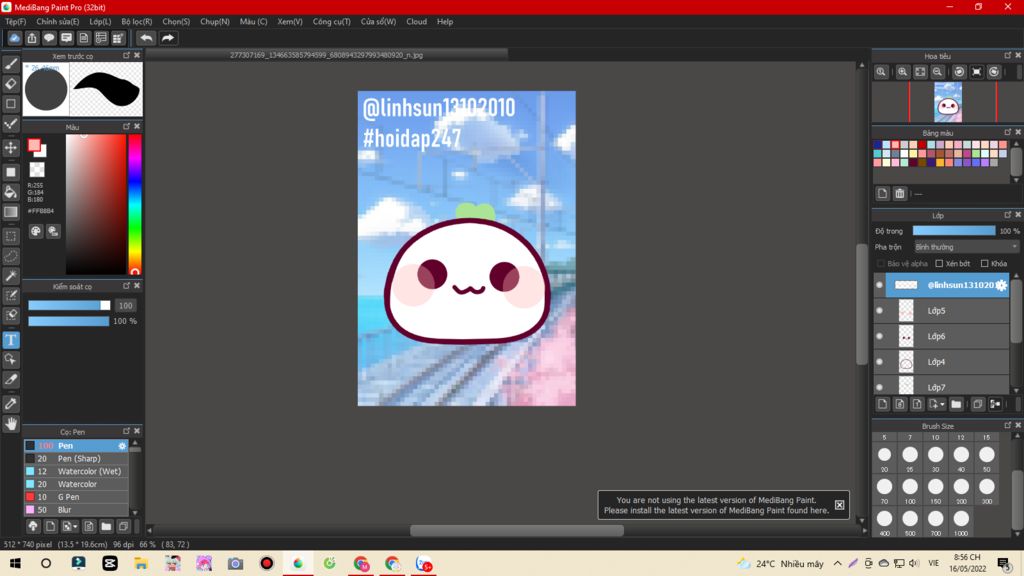The image size is (1024, 576).
Task: Open the Tệp(F) menu
Action: [x=16, y=22]
